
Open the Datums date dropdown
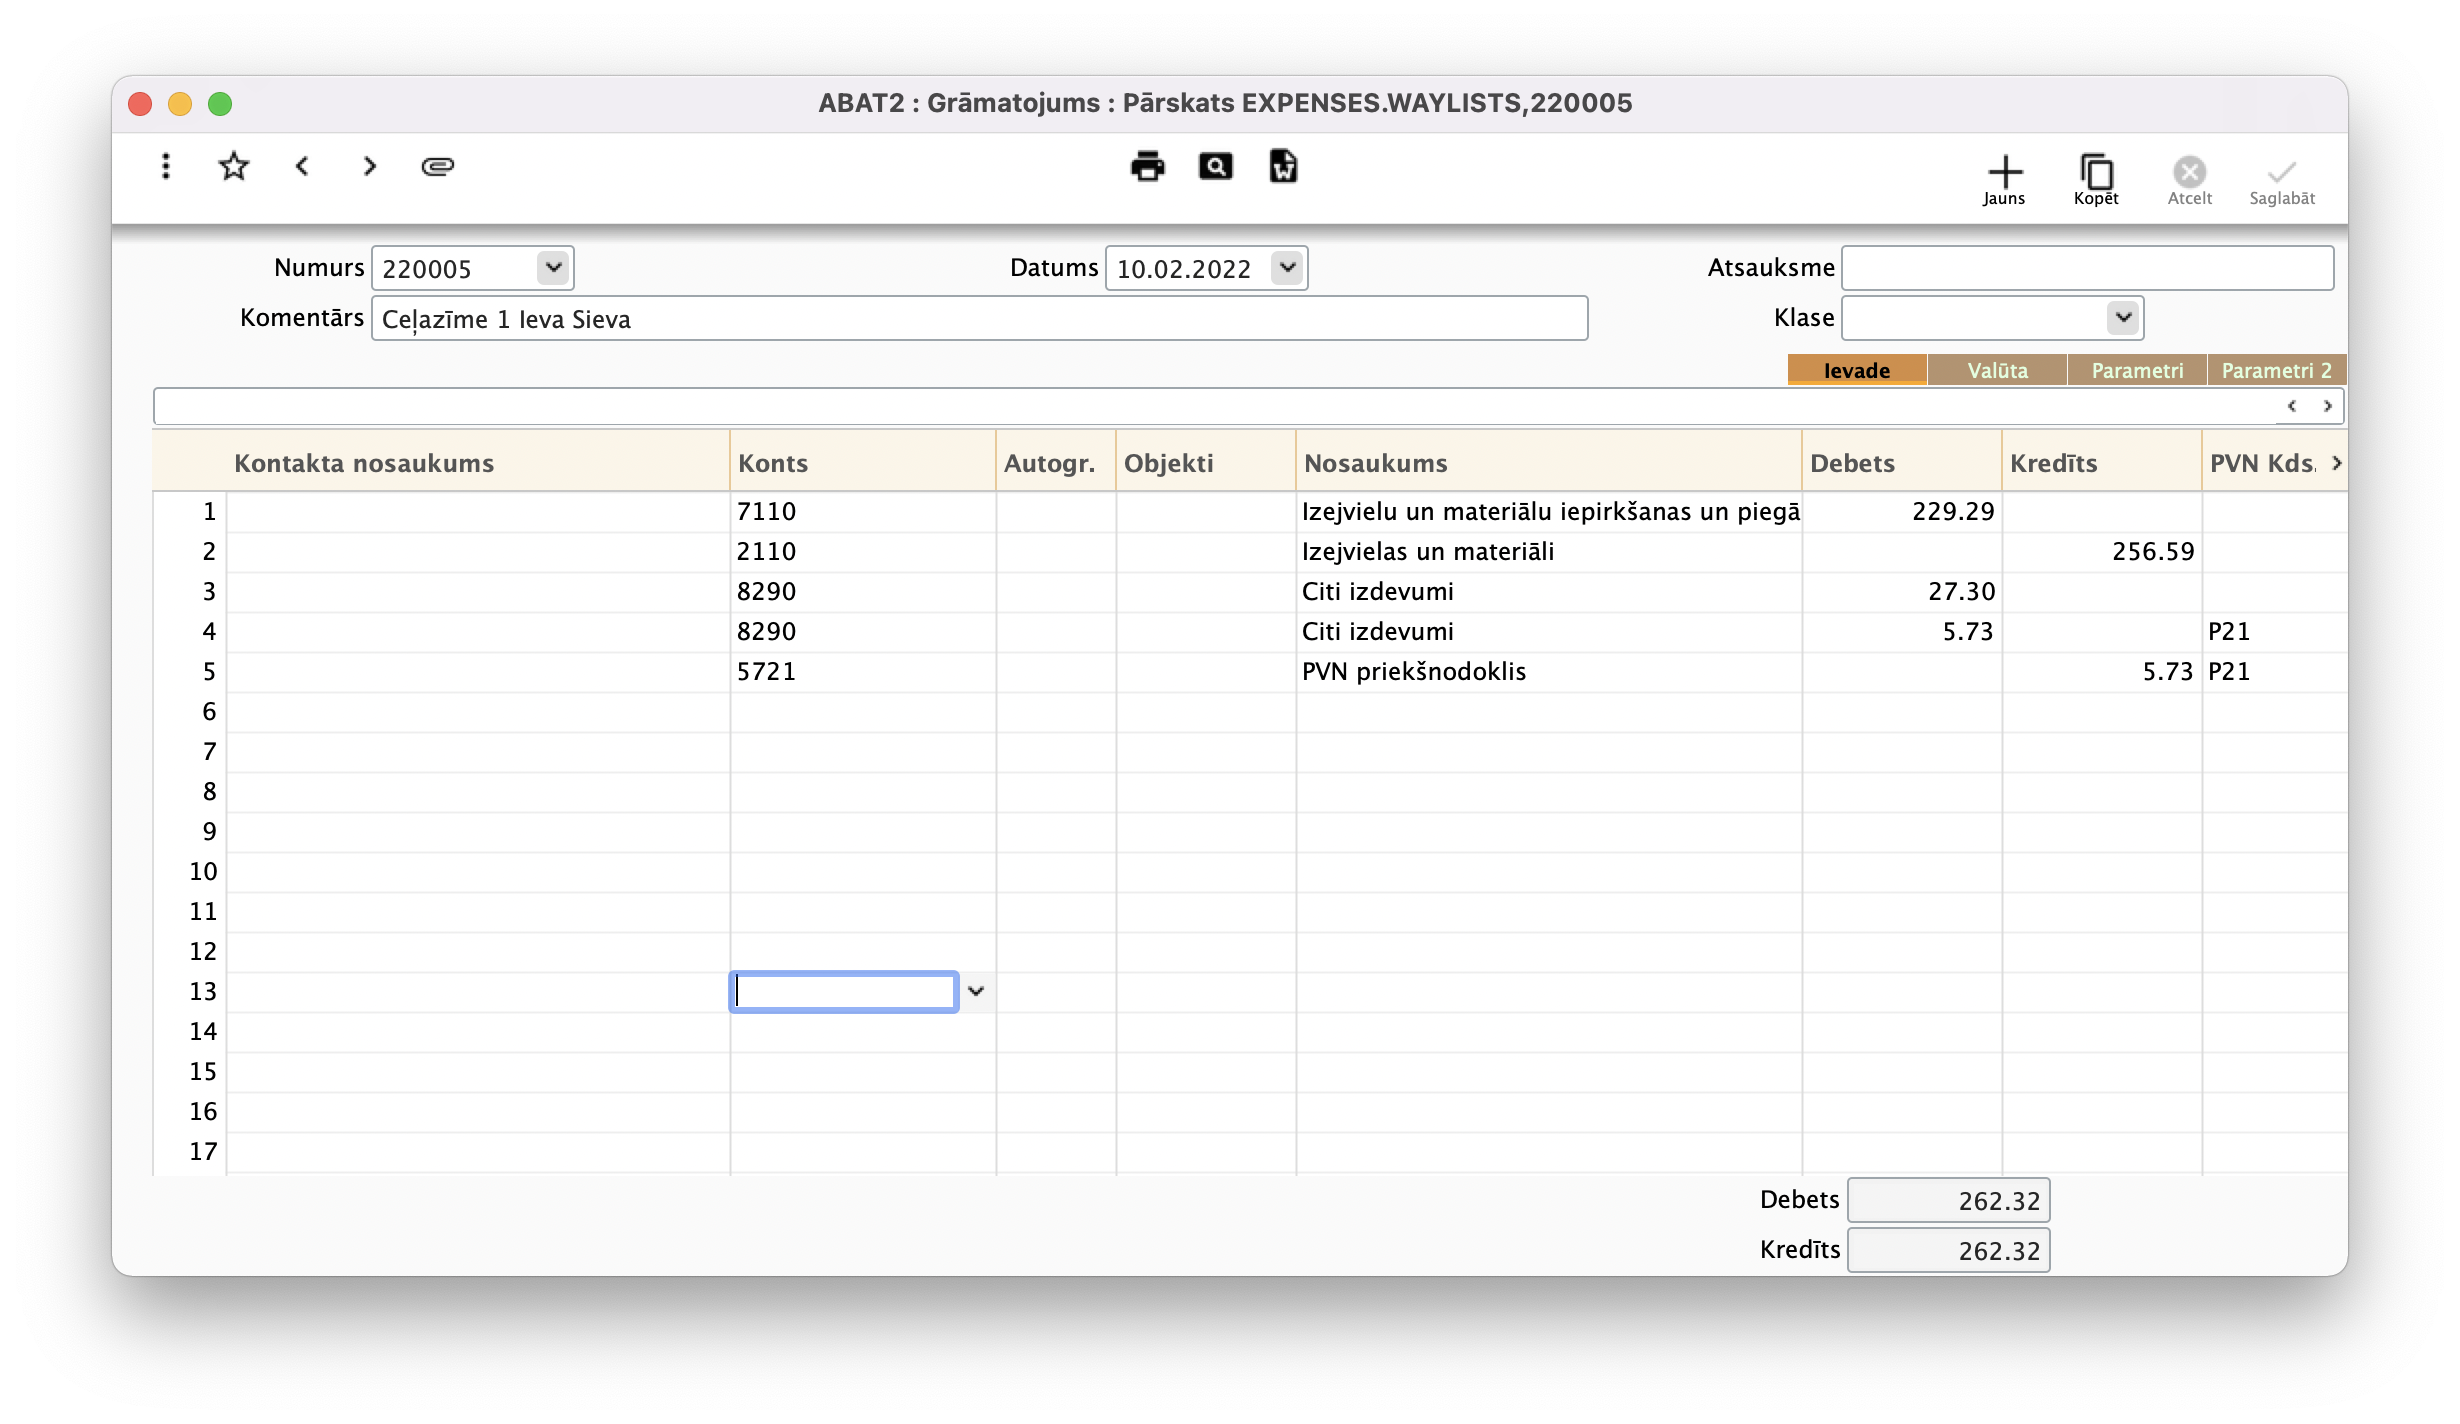point(1287,267)
